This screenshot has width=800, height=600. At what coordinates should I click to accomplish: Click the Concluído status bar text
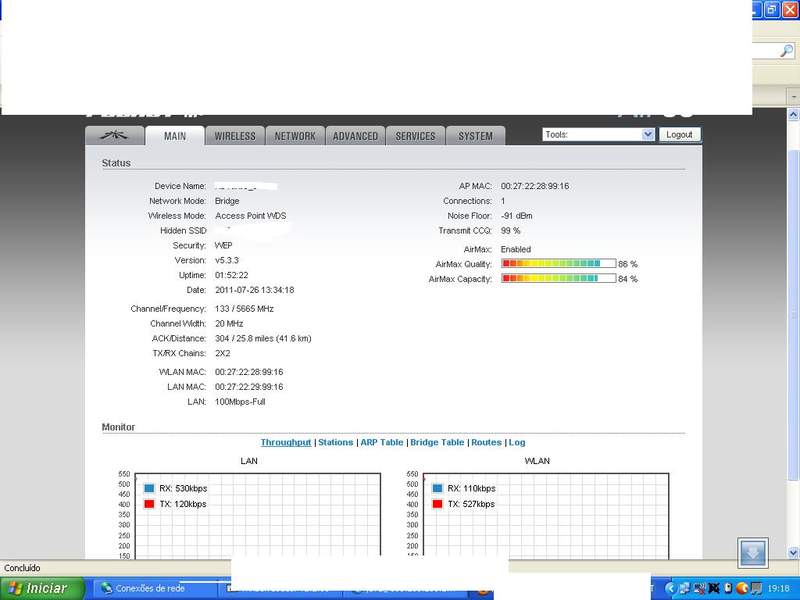point(22,568)
